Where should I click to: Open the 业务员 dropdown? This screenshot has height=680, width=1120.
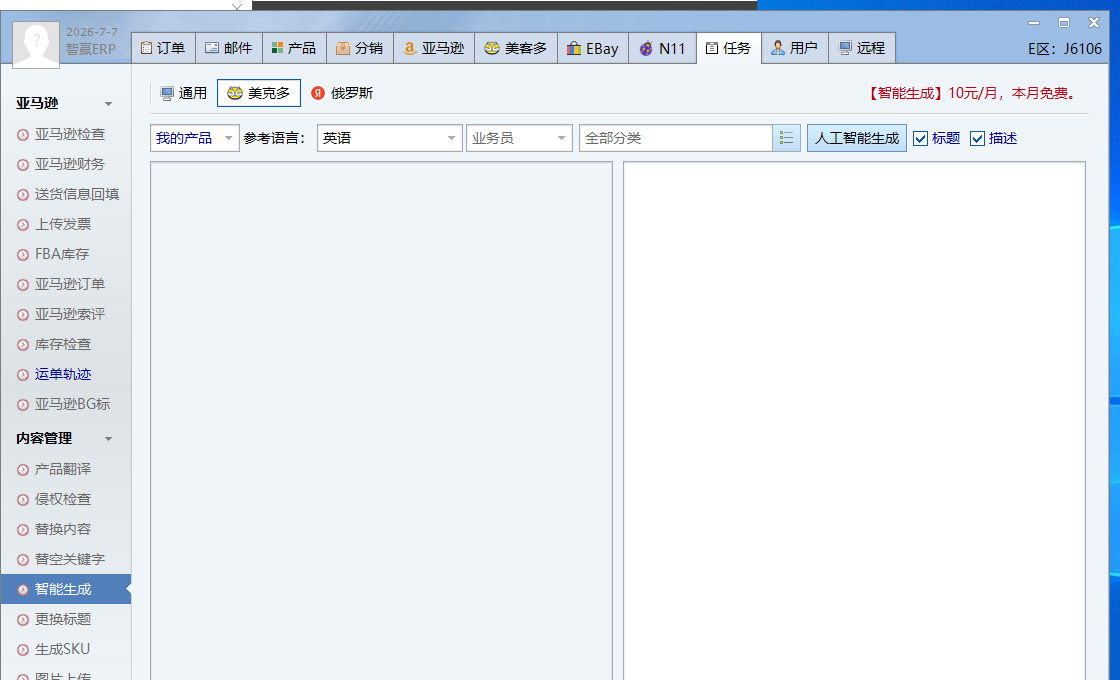pyautogui.click(x=519, y=138)
